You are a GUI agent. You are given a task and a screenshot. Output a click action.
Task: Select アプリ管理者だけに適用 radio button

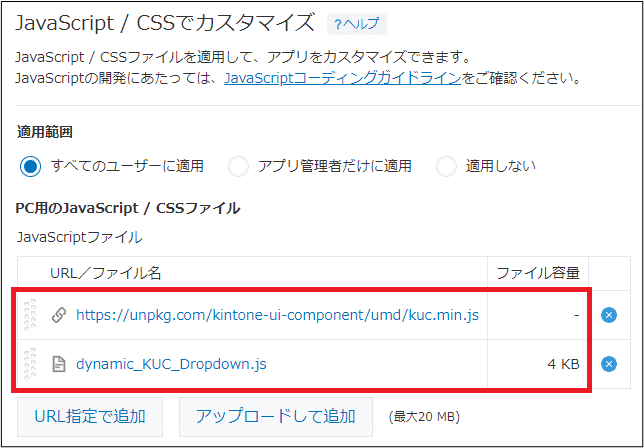[x=238, y=166]
